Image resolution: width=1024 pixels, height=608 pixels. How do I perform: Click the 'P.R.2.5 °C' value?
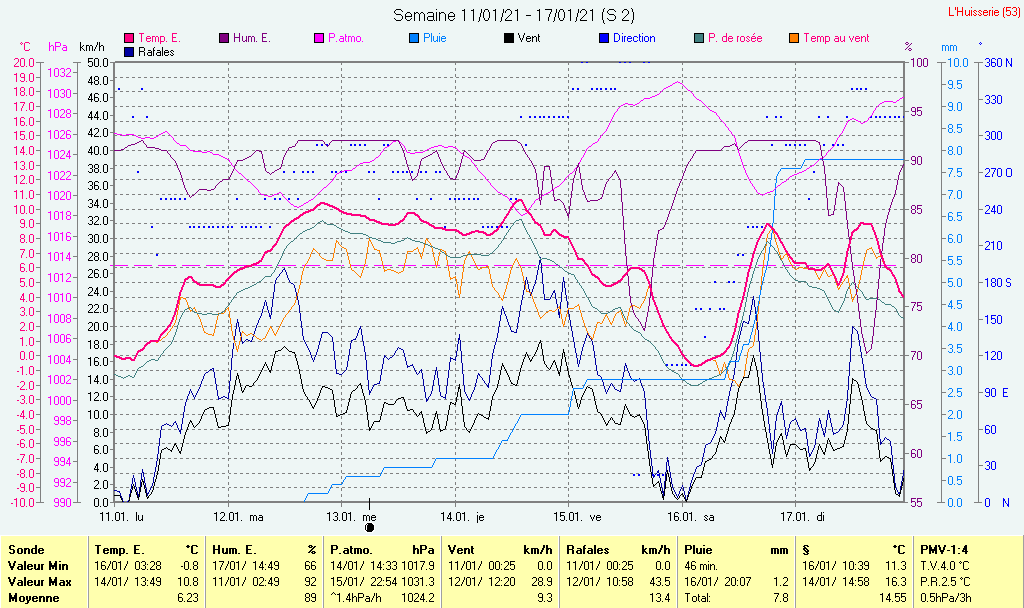click(x=945, y=581)
